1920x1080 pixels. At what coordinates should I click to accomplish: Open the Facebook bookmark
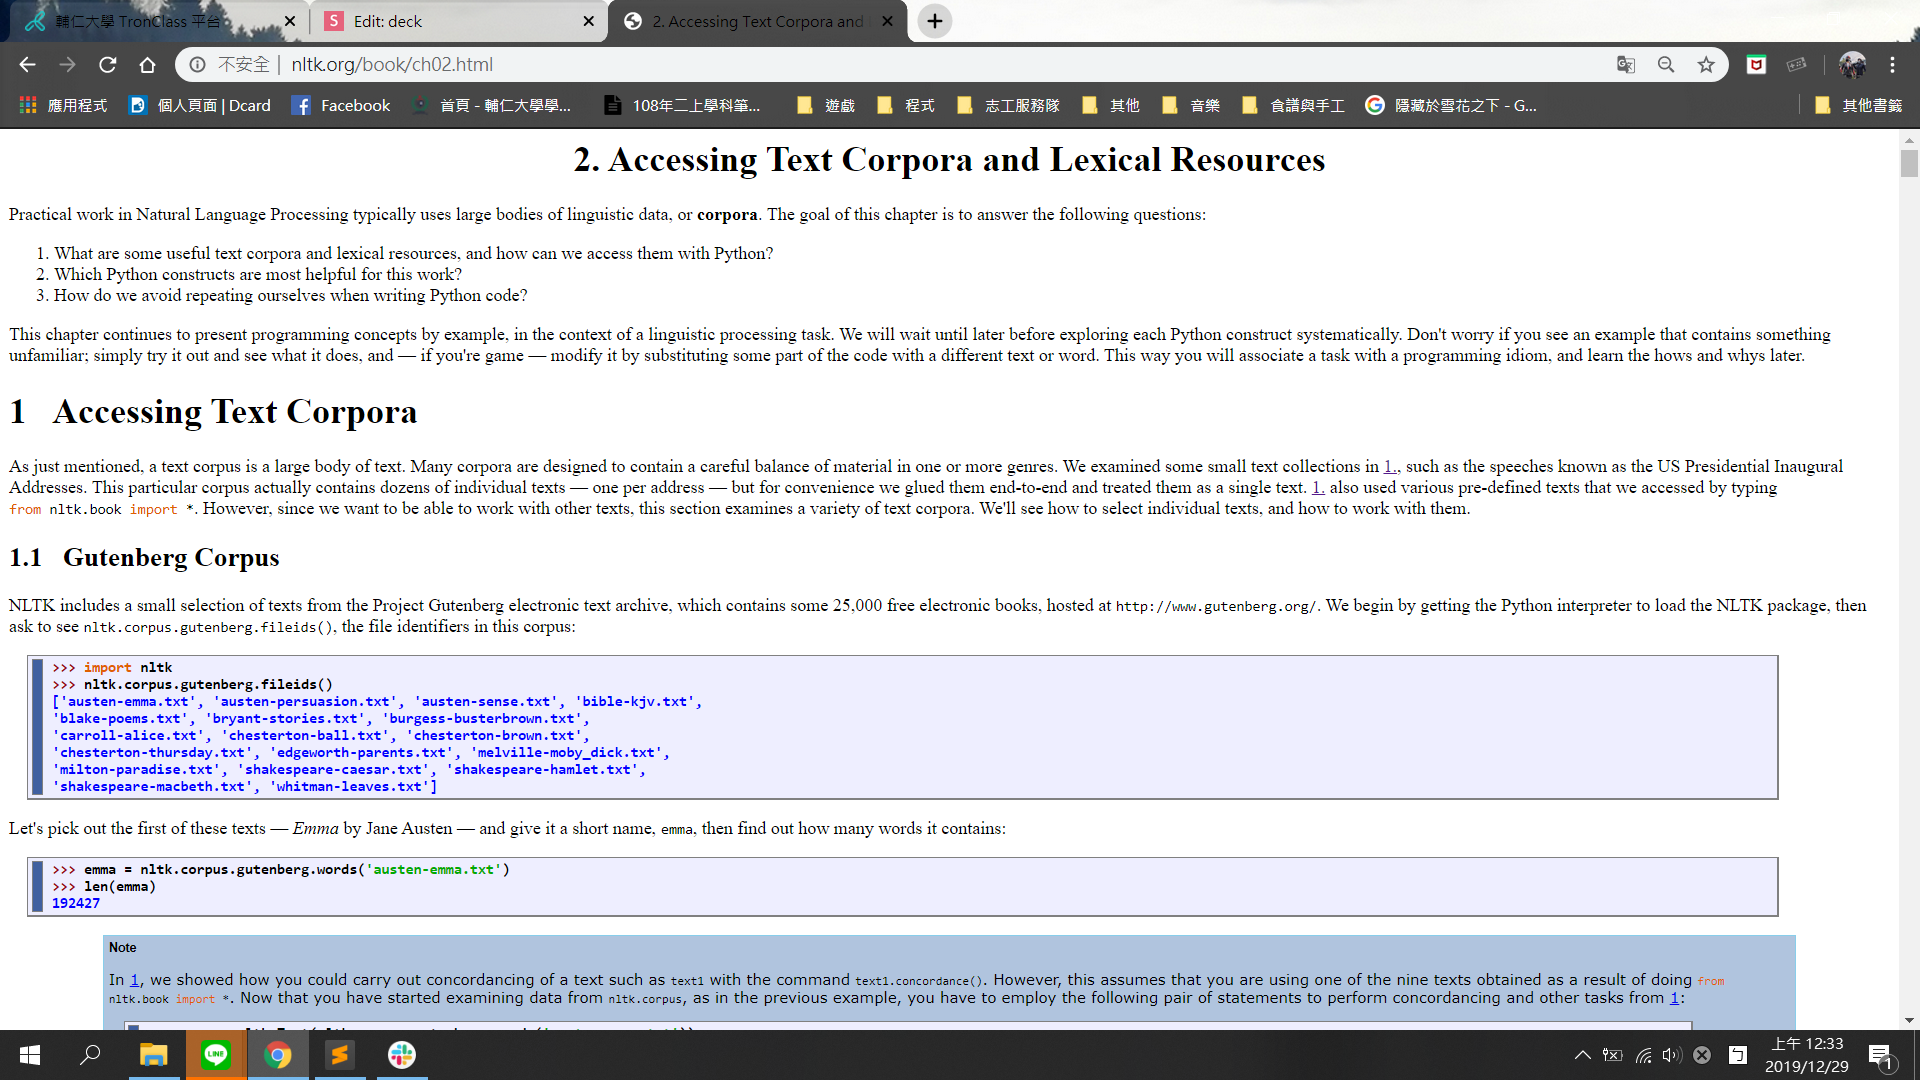coord(341,105)
